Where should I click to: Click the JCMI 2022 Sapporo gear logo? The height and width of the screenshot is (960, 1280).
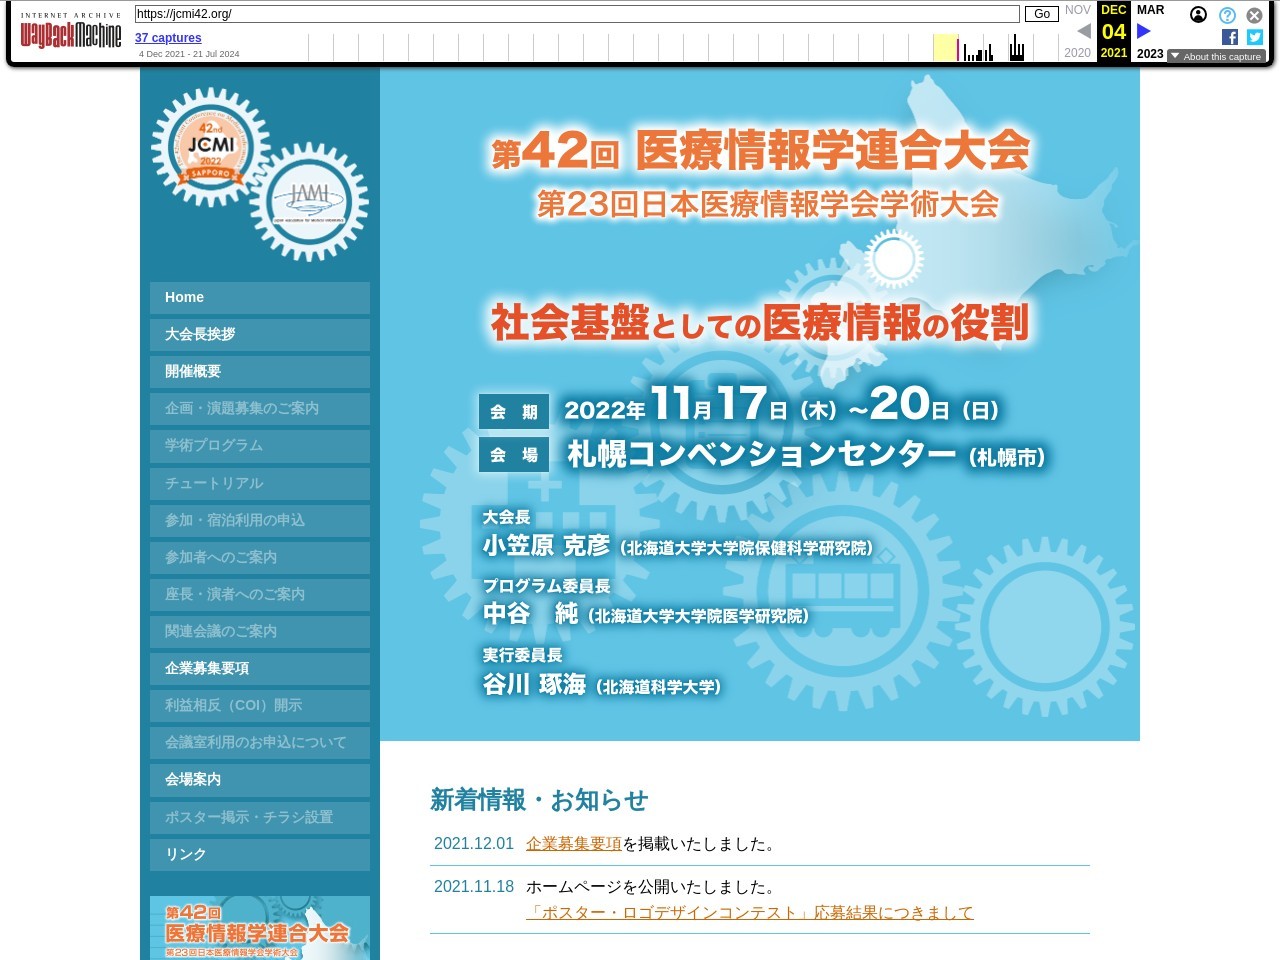point(210,147)
